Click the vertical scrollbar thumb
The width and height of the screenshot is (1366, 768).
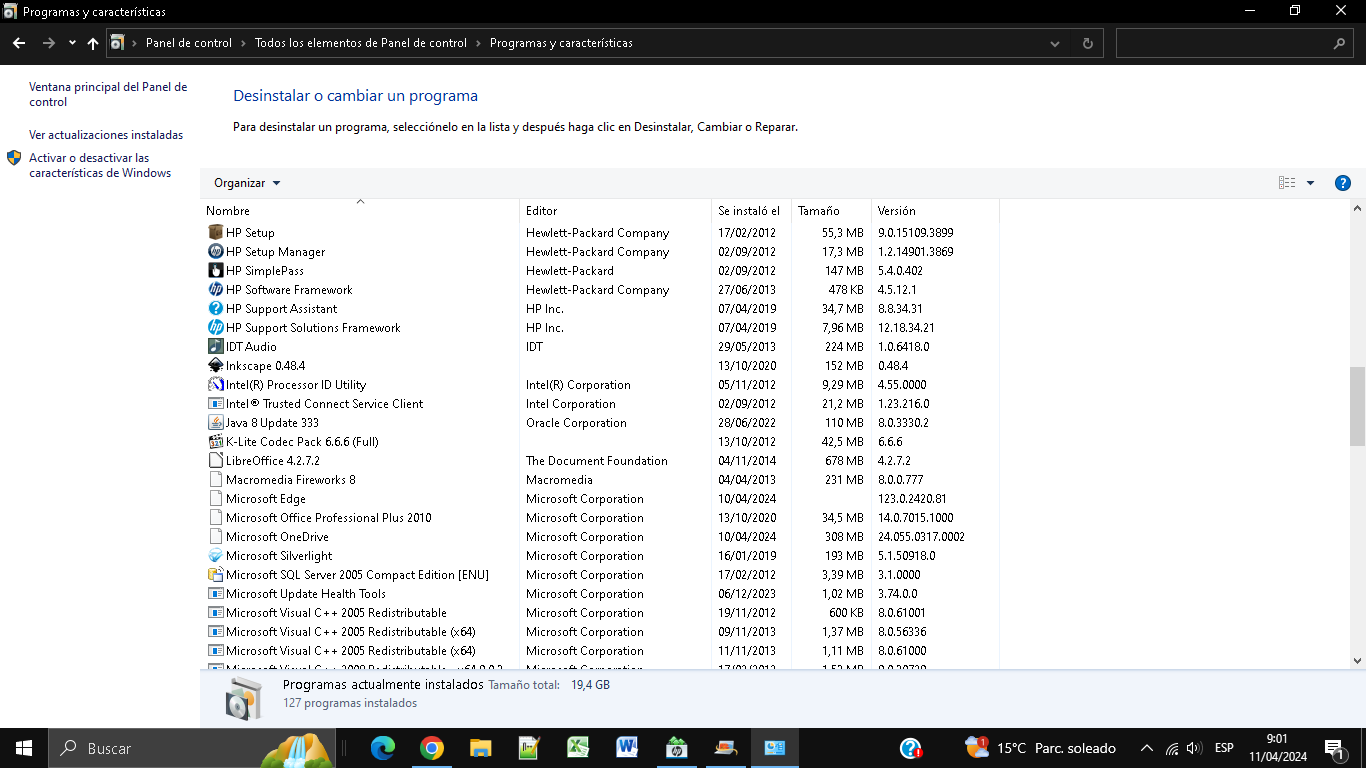[x=1357, y=405]
